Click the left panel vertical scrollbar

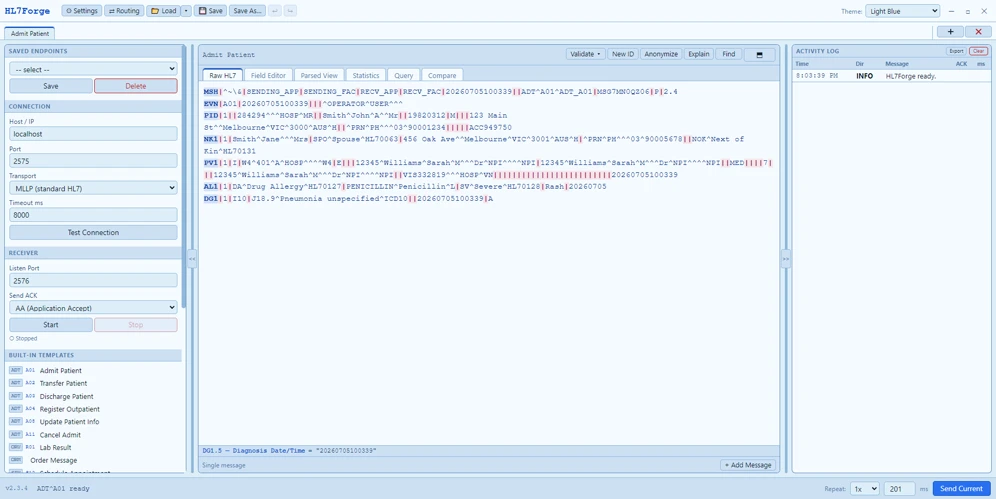[184, 178]
